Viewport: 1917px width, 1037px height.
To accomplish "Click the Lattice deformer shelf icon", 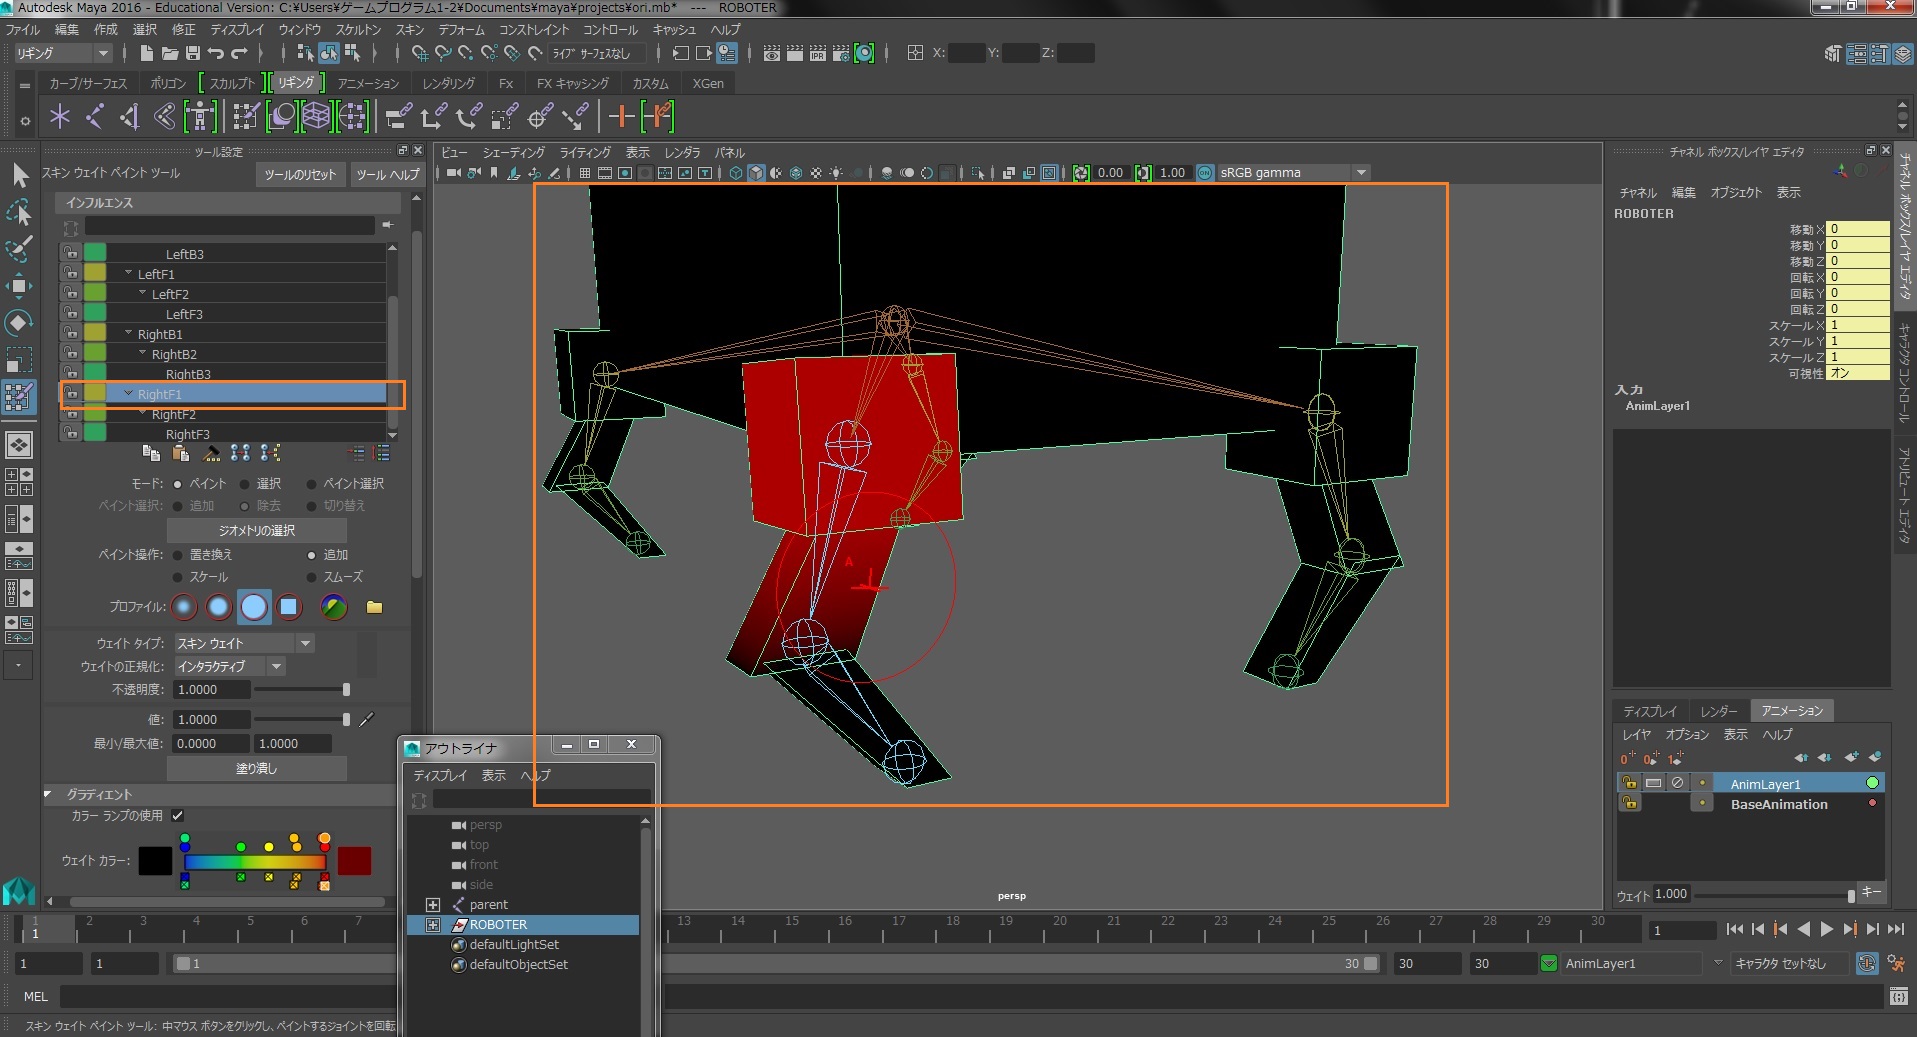I will click(316, 117).
